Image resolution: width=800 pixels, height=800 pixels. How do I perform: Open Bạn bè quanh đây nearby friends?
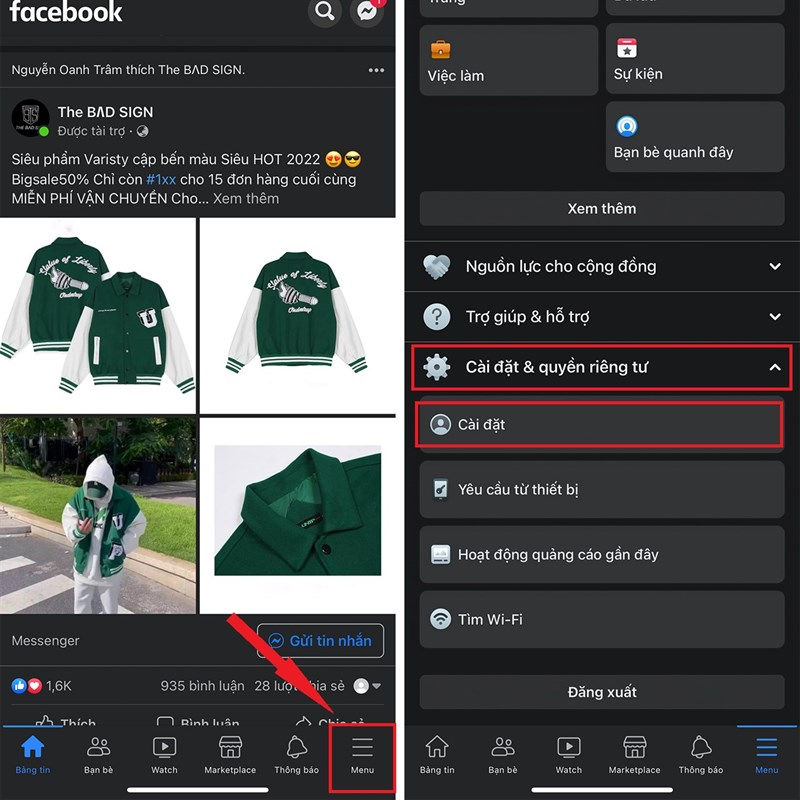[x=694, y=137]
